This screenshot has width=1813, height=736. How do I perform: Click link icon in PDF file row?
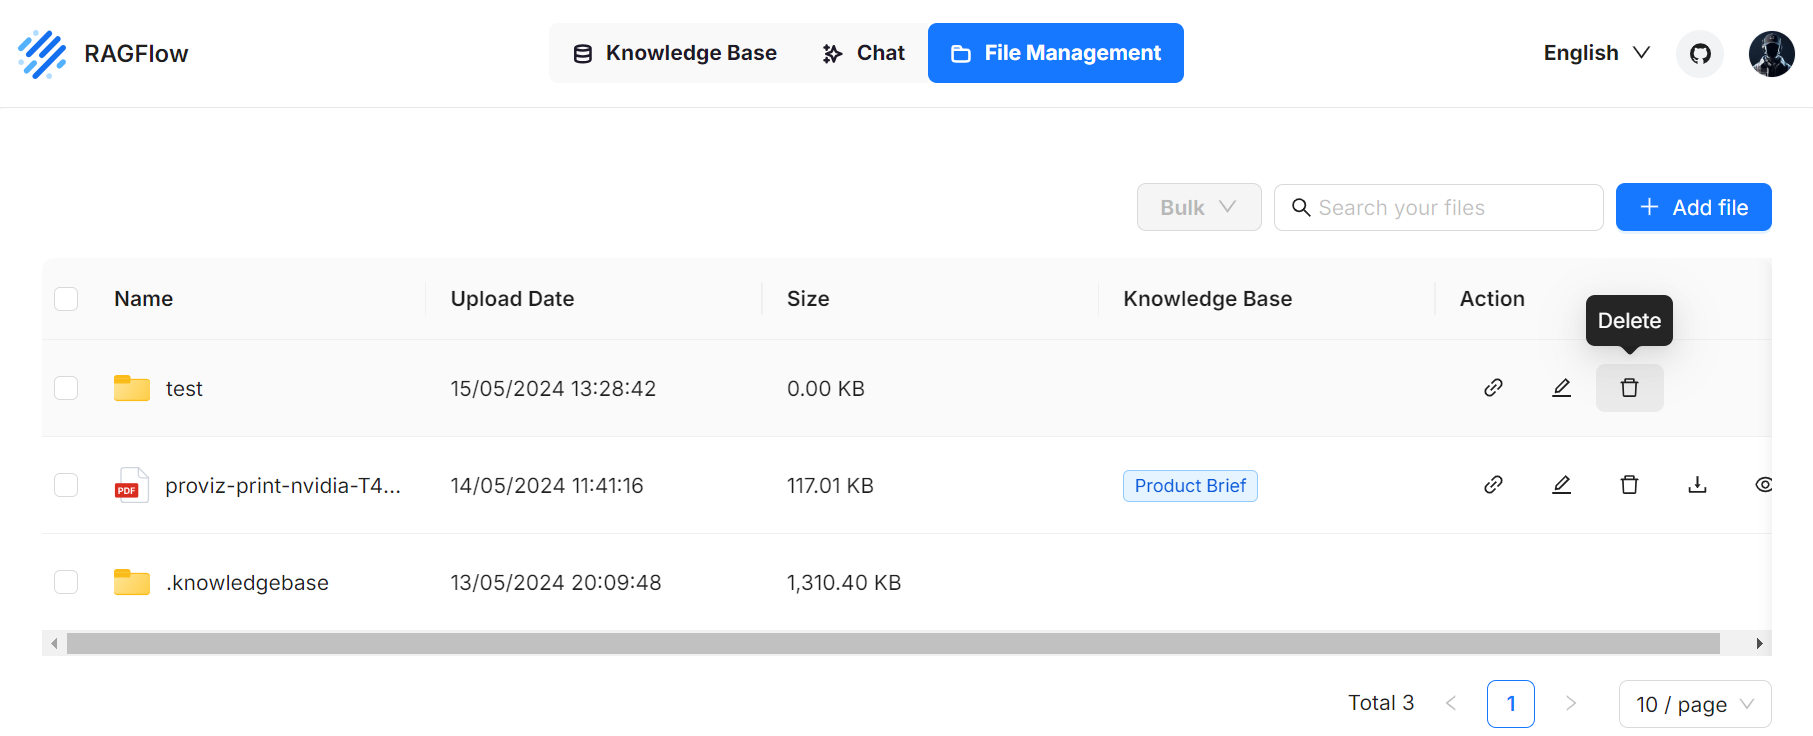[1493, 485]
